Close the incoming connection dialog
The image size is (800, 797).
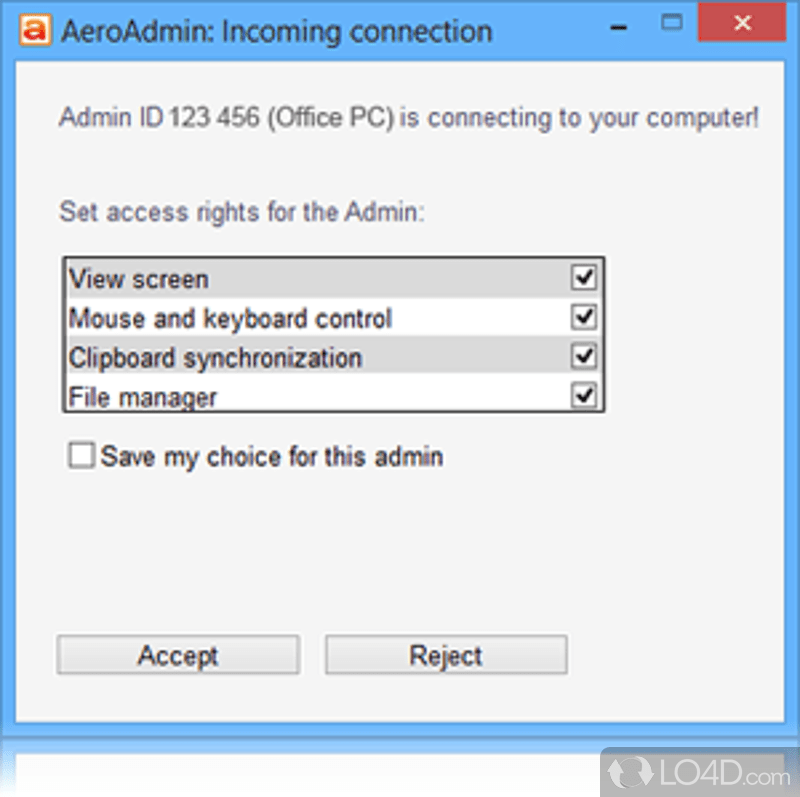tap(742, 24)
